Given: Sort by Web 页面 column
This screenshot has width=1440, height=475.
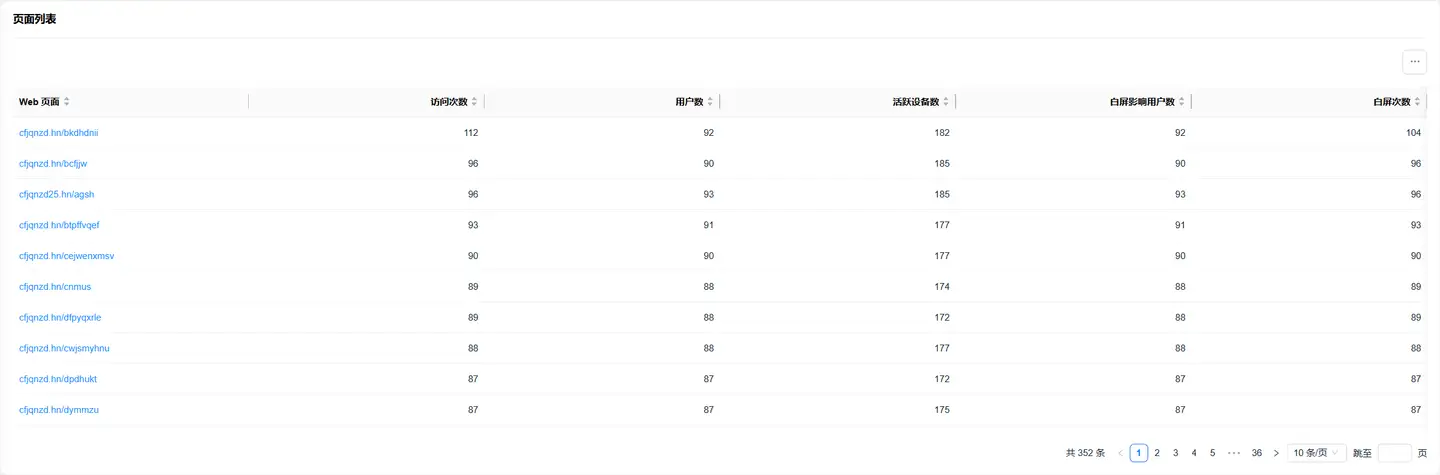Looking at the screenshot, I should coord(66,102).
